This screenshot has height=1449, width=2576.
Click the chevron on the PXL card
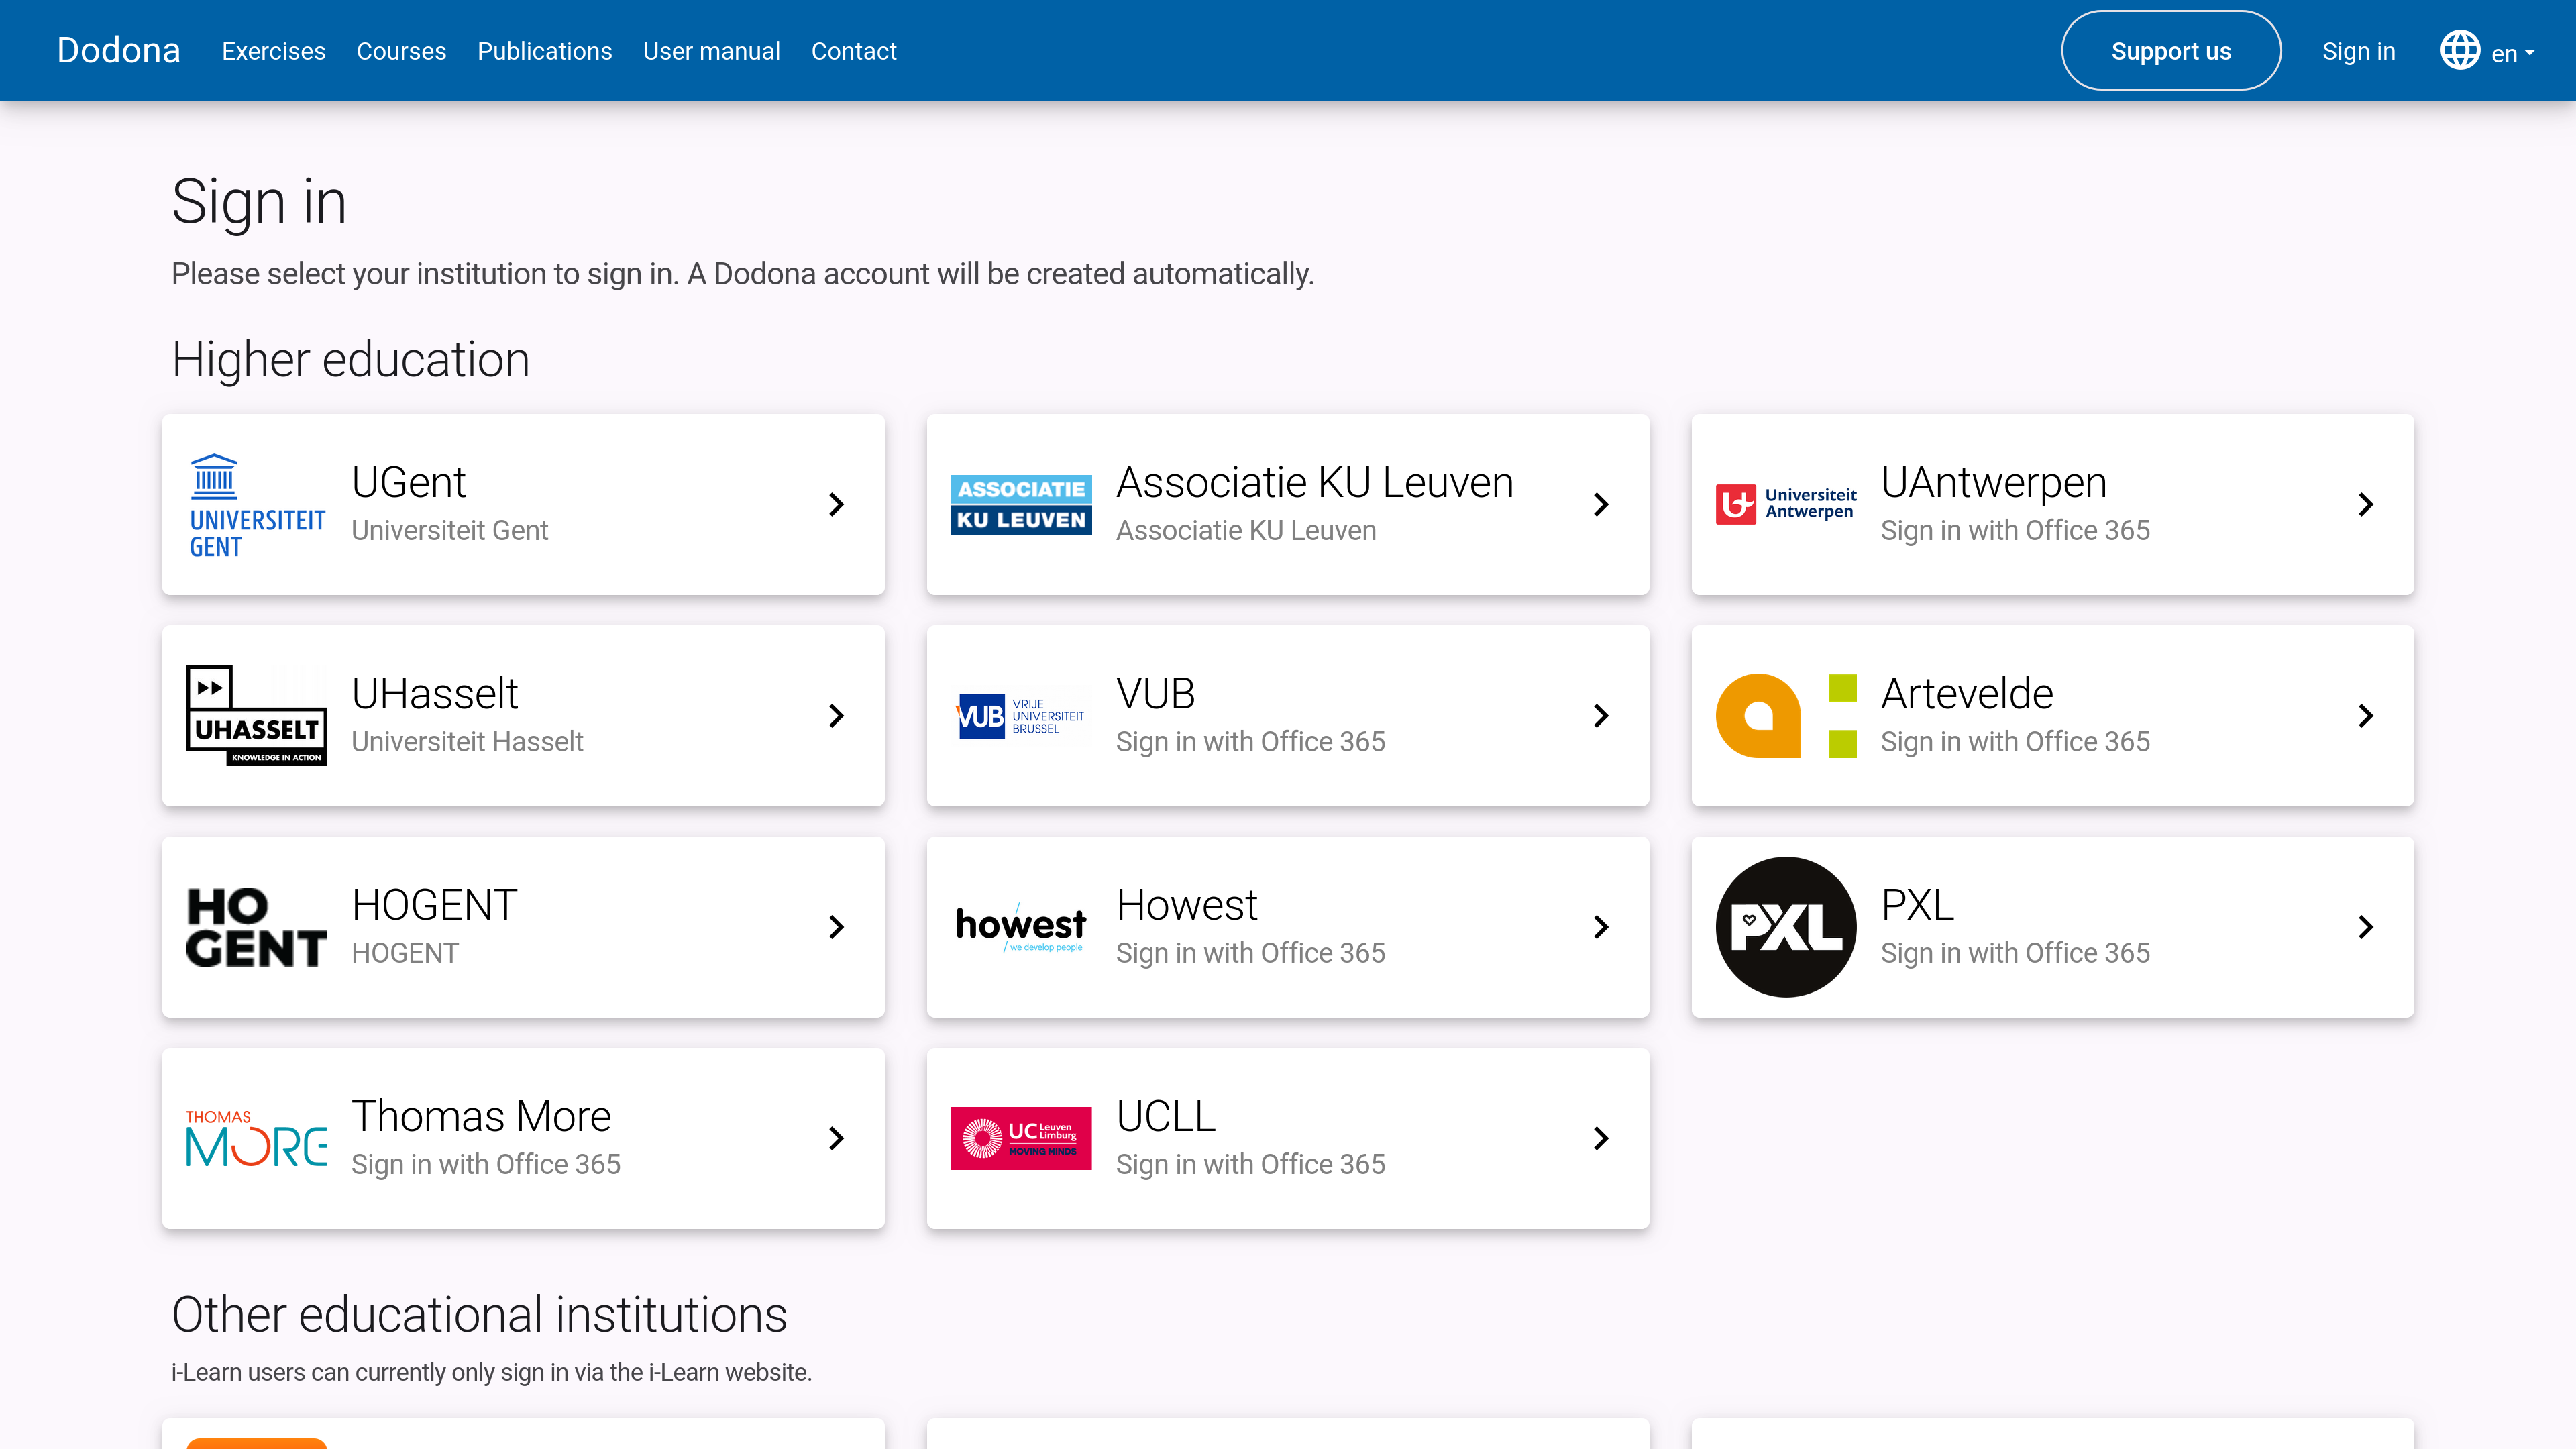pyautogui.click(x=2366, y=927)
